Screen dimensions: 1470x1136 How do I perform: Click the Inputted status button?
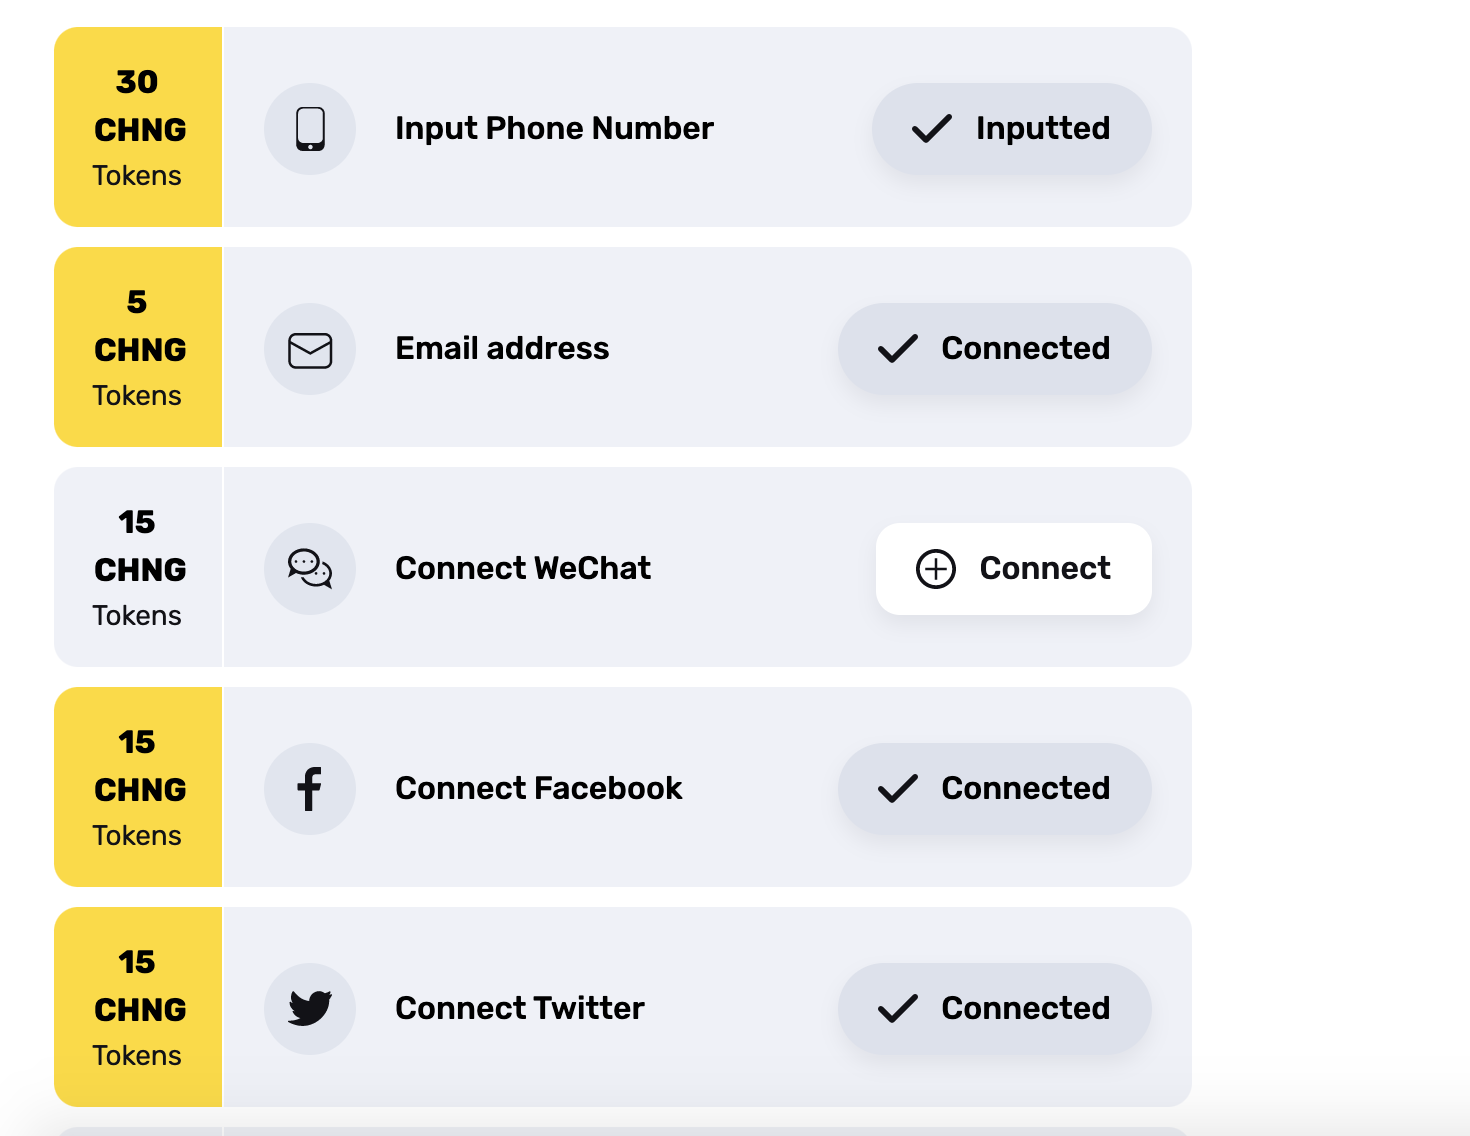pos(1011,129)
